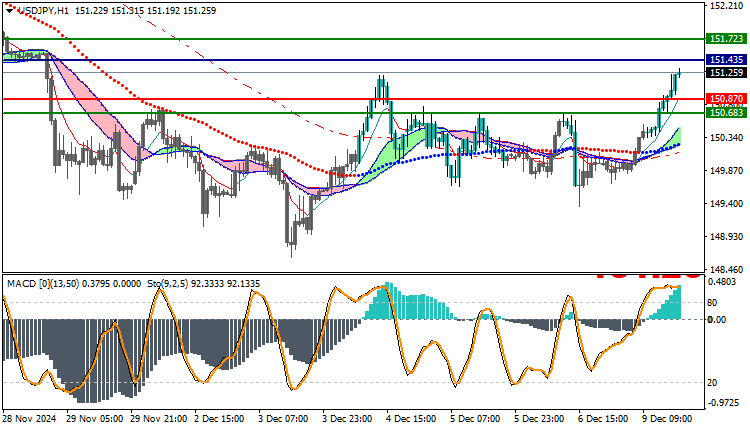Click the 149.400 price scale value
Screen dimensions: 750x430
(x=727, y=204)
